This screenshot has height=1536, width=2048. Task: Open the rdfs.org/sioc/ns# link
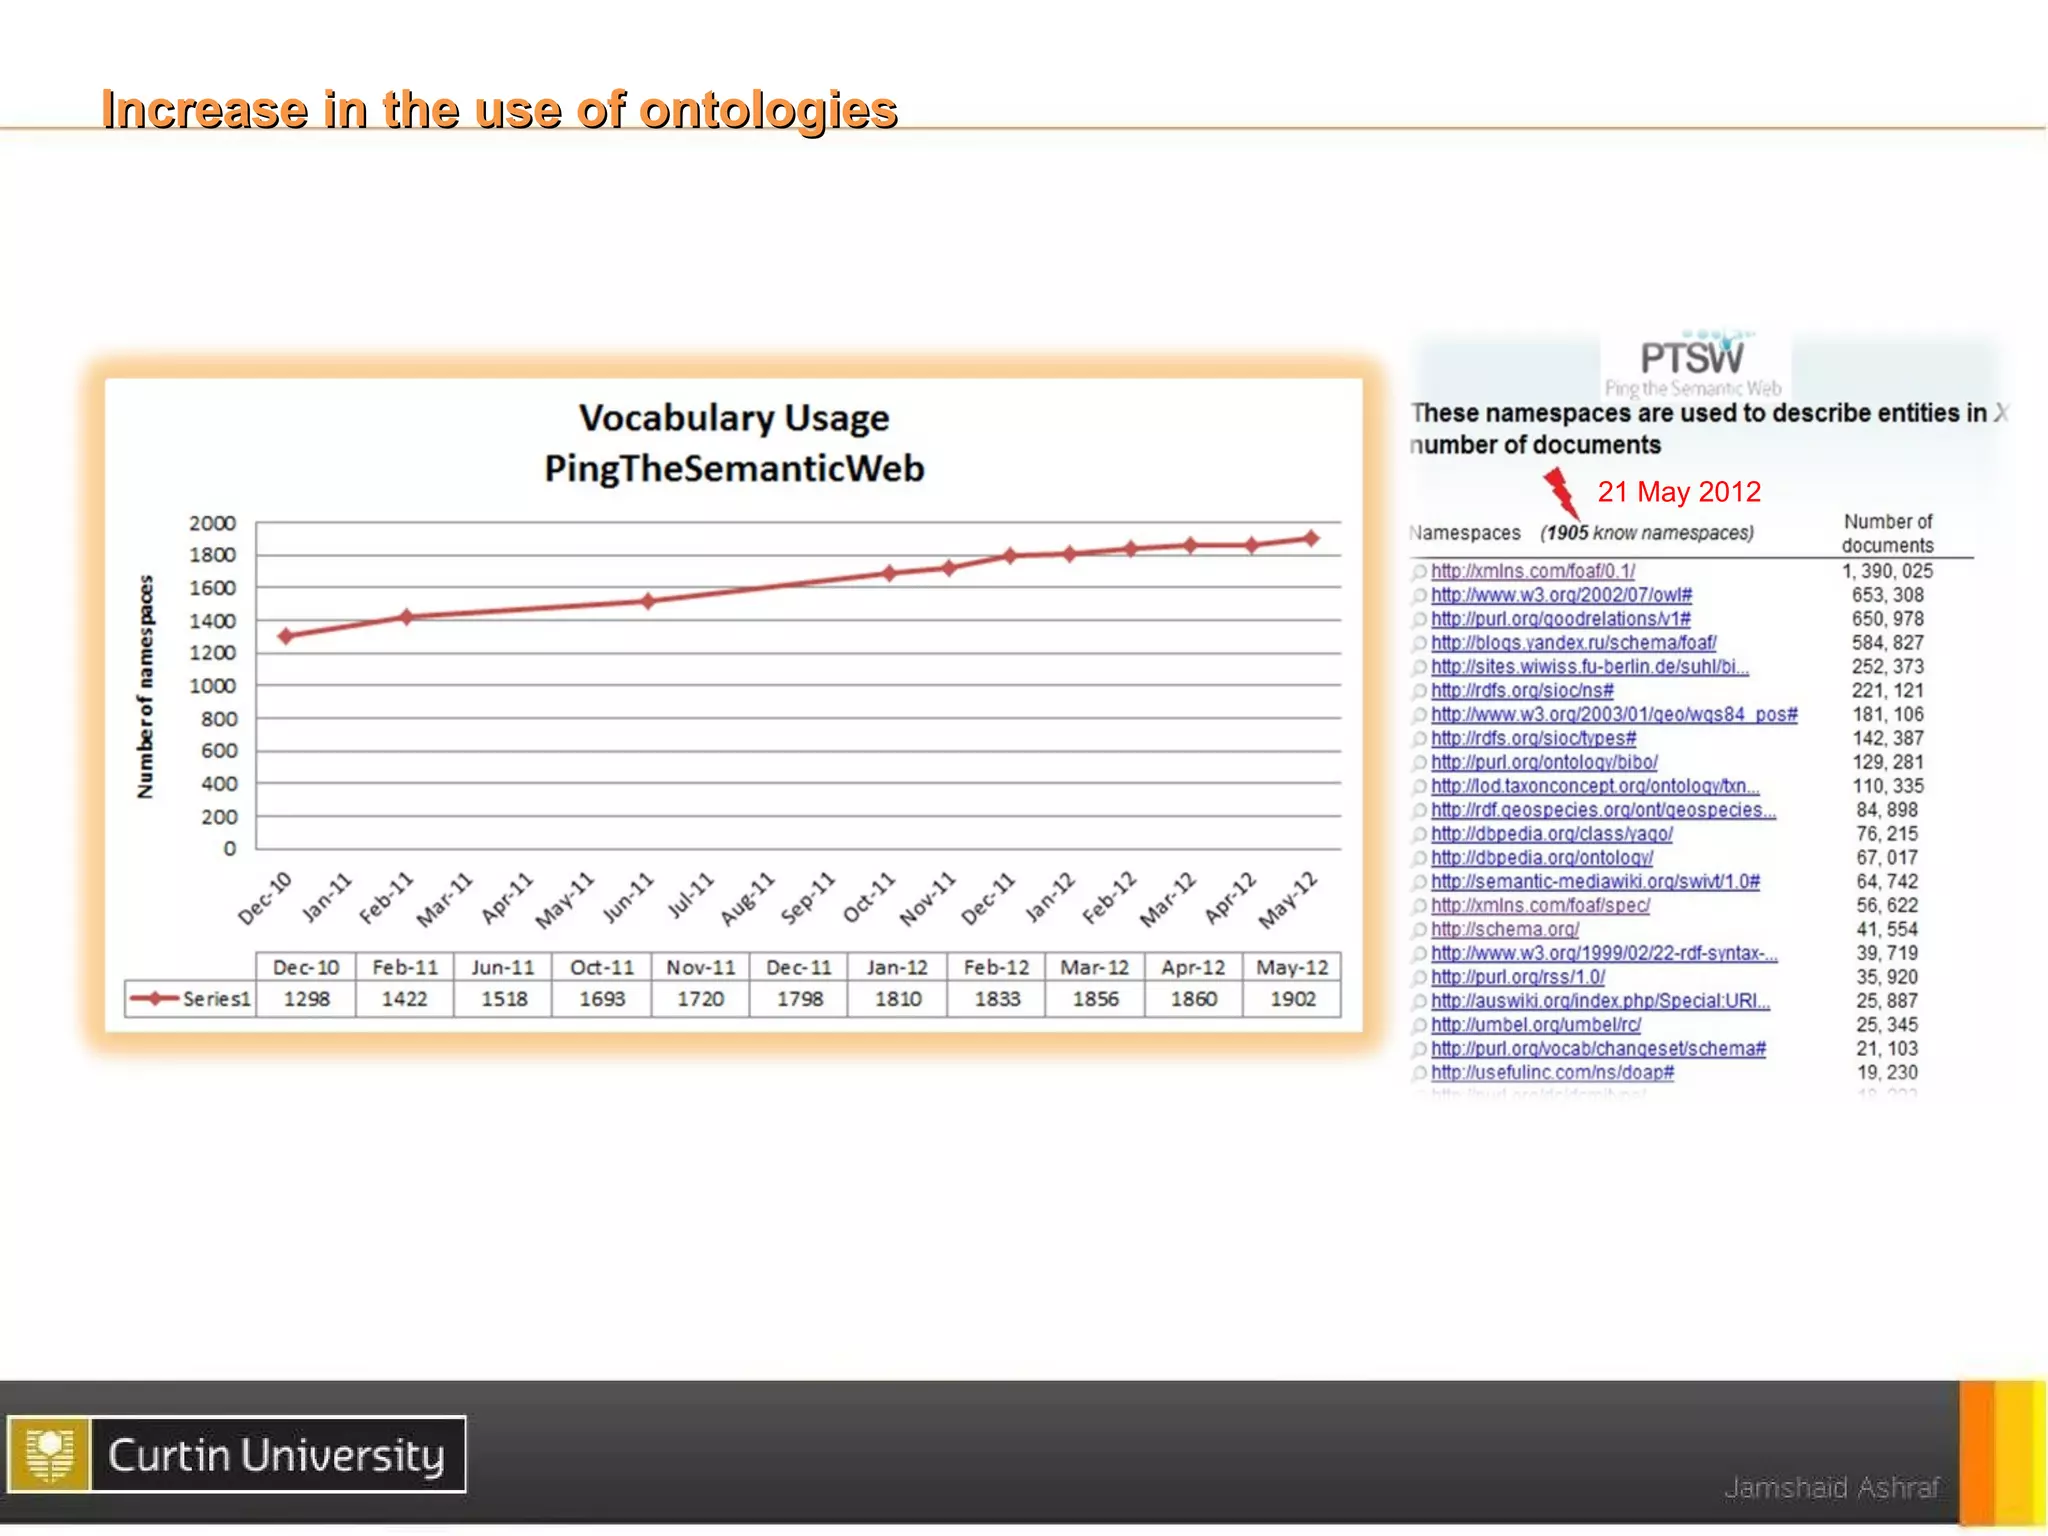[1522, 691]
